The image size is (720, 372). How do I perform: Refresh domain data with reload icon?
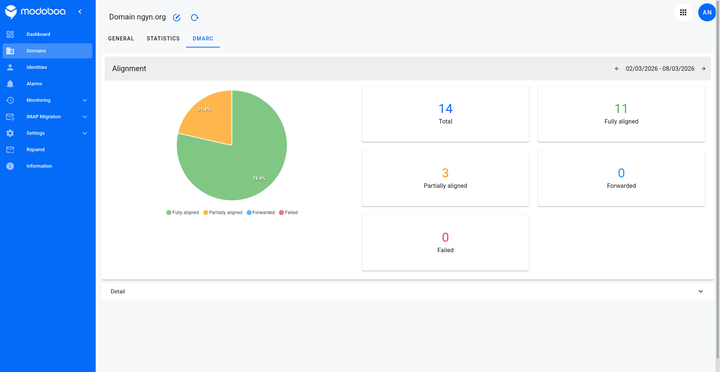[194, 17]
